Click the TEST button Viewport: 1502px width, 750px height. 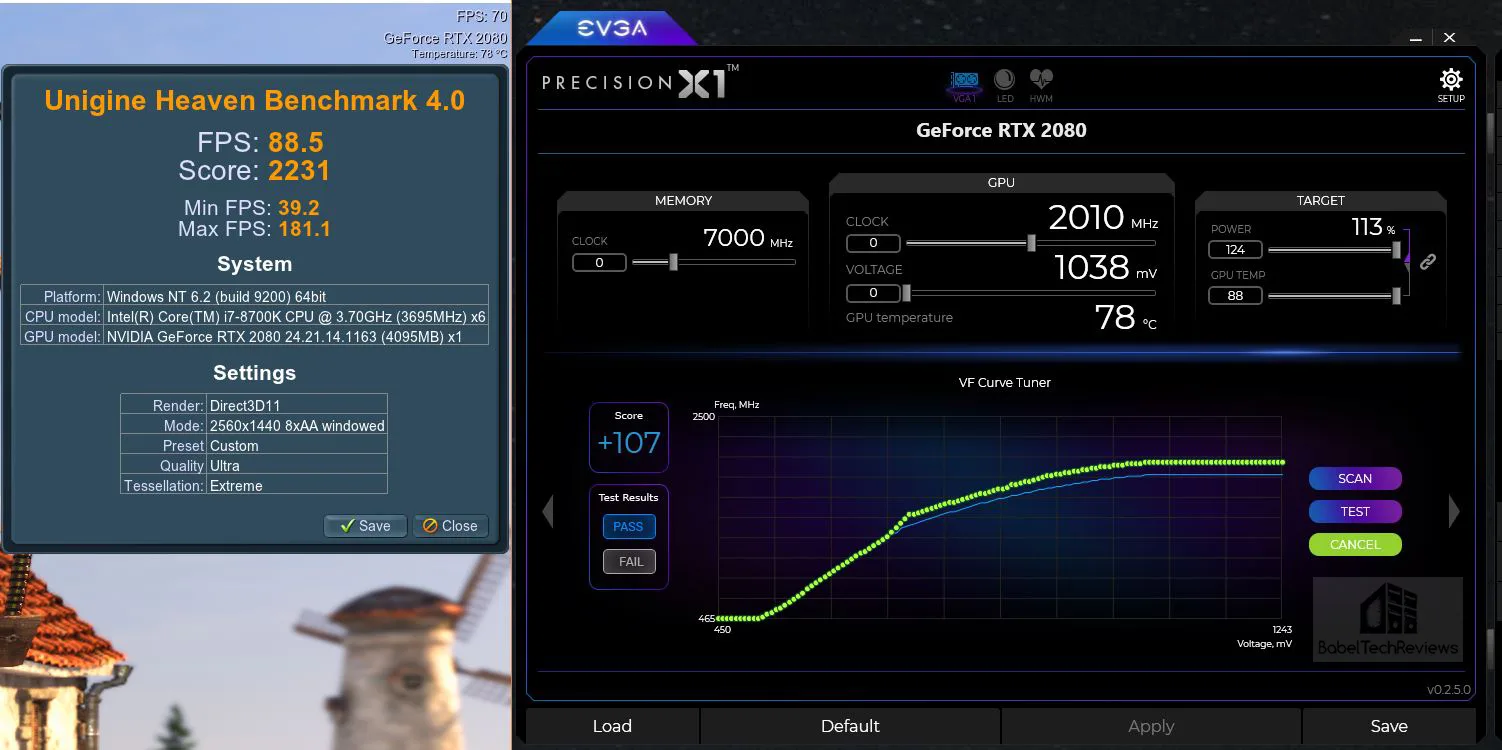point(1355,512)
